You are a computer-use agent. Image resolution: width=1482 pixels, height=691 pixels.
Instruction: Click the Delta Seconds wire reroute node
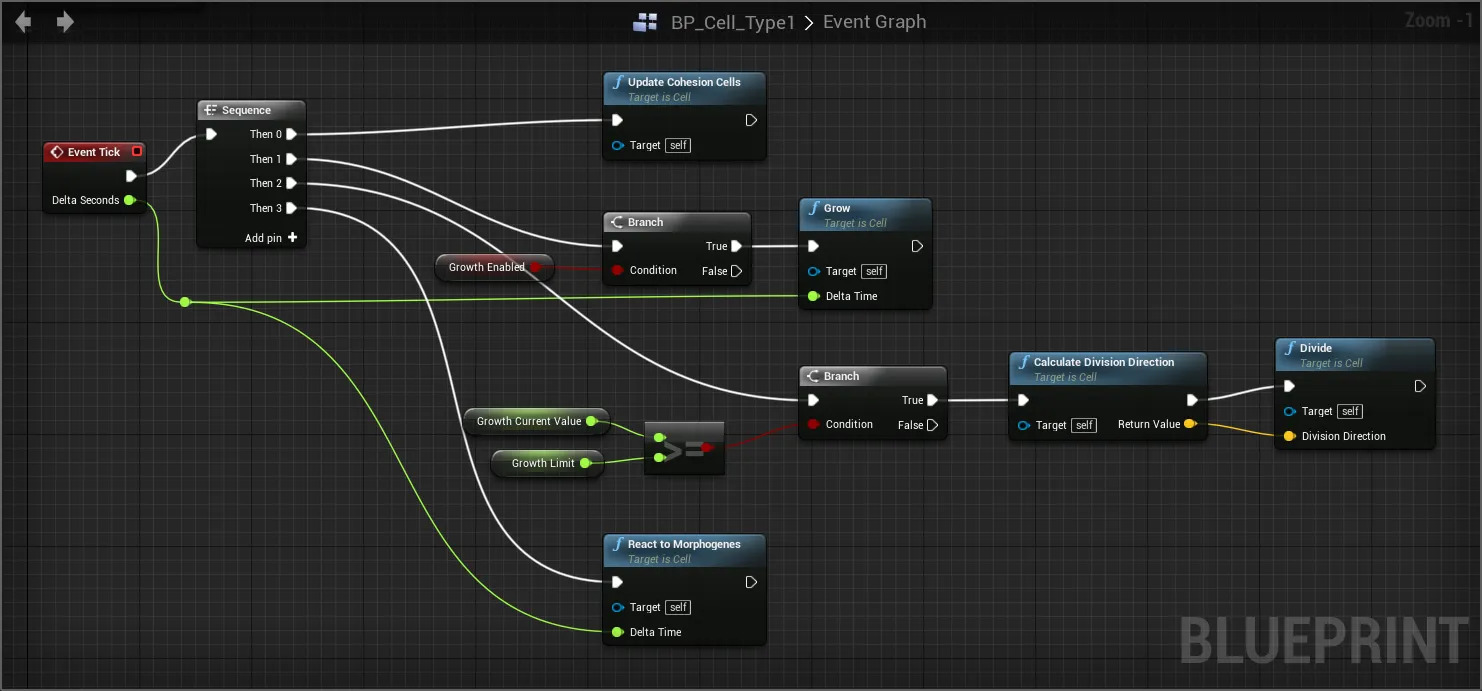point(185,301)
